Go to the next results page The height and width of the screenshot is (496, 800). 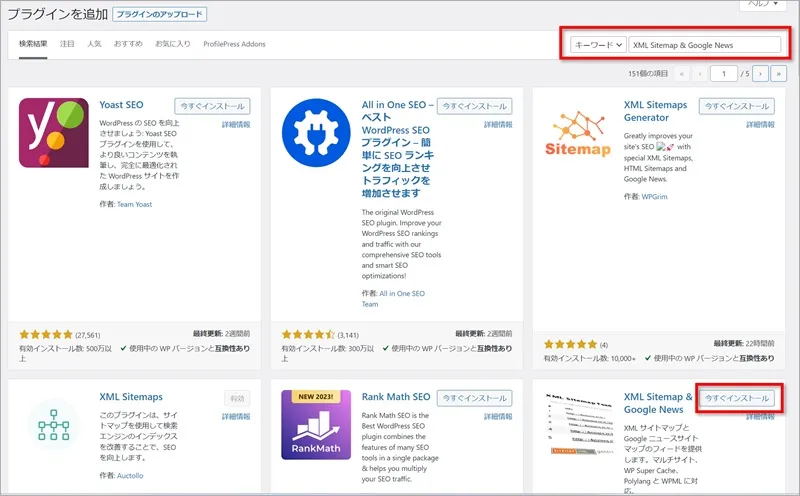click(x=760, y=73)
